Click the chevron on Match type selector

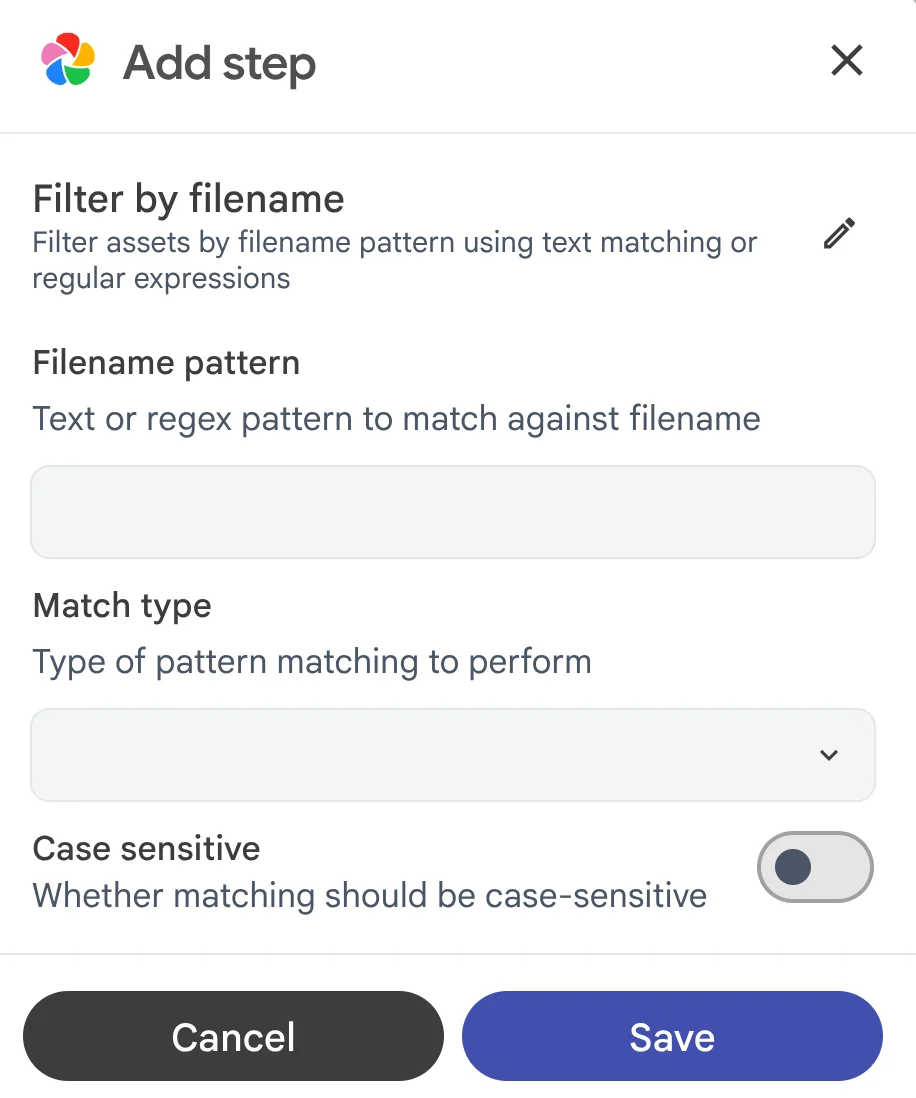coord(828,756)
